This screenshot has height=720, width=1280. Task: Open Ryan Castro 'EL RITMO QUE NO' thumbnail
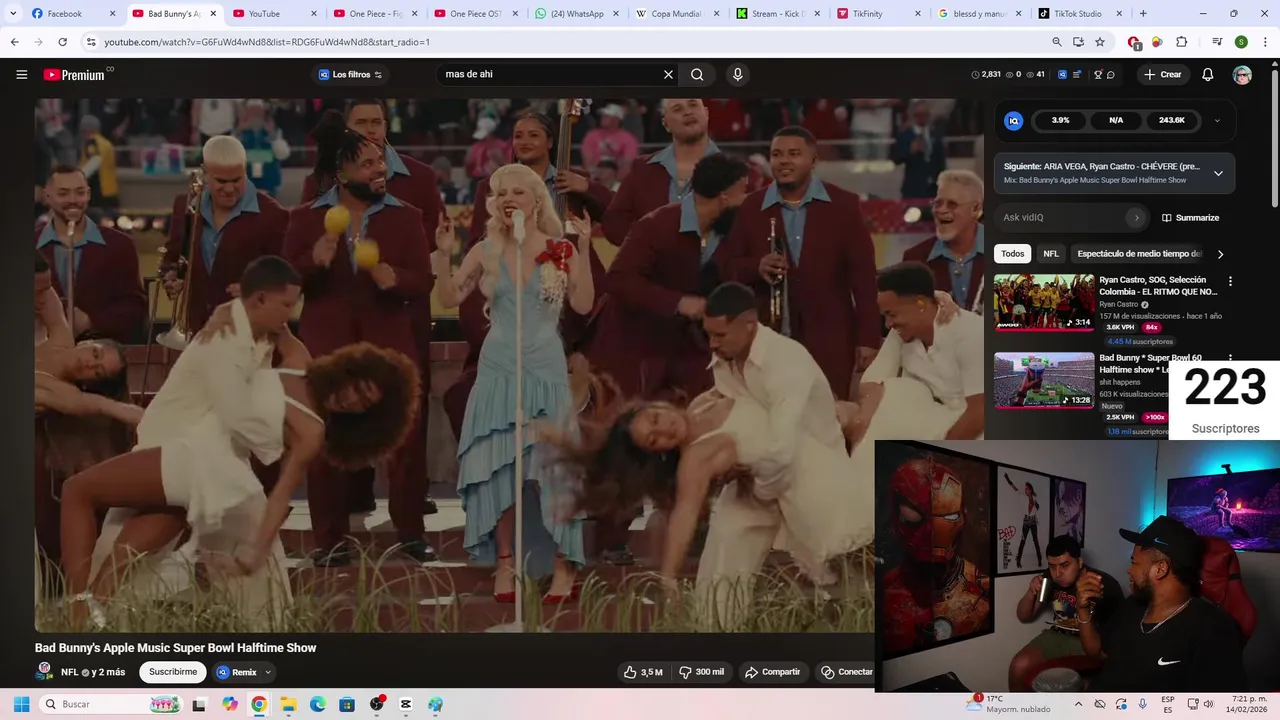(1044, 302)
